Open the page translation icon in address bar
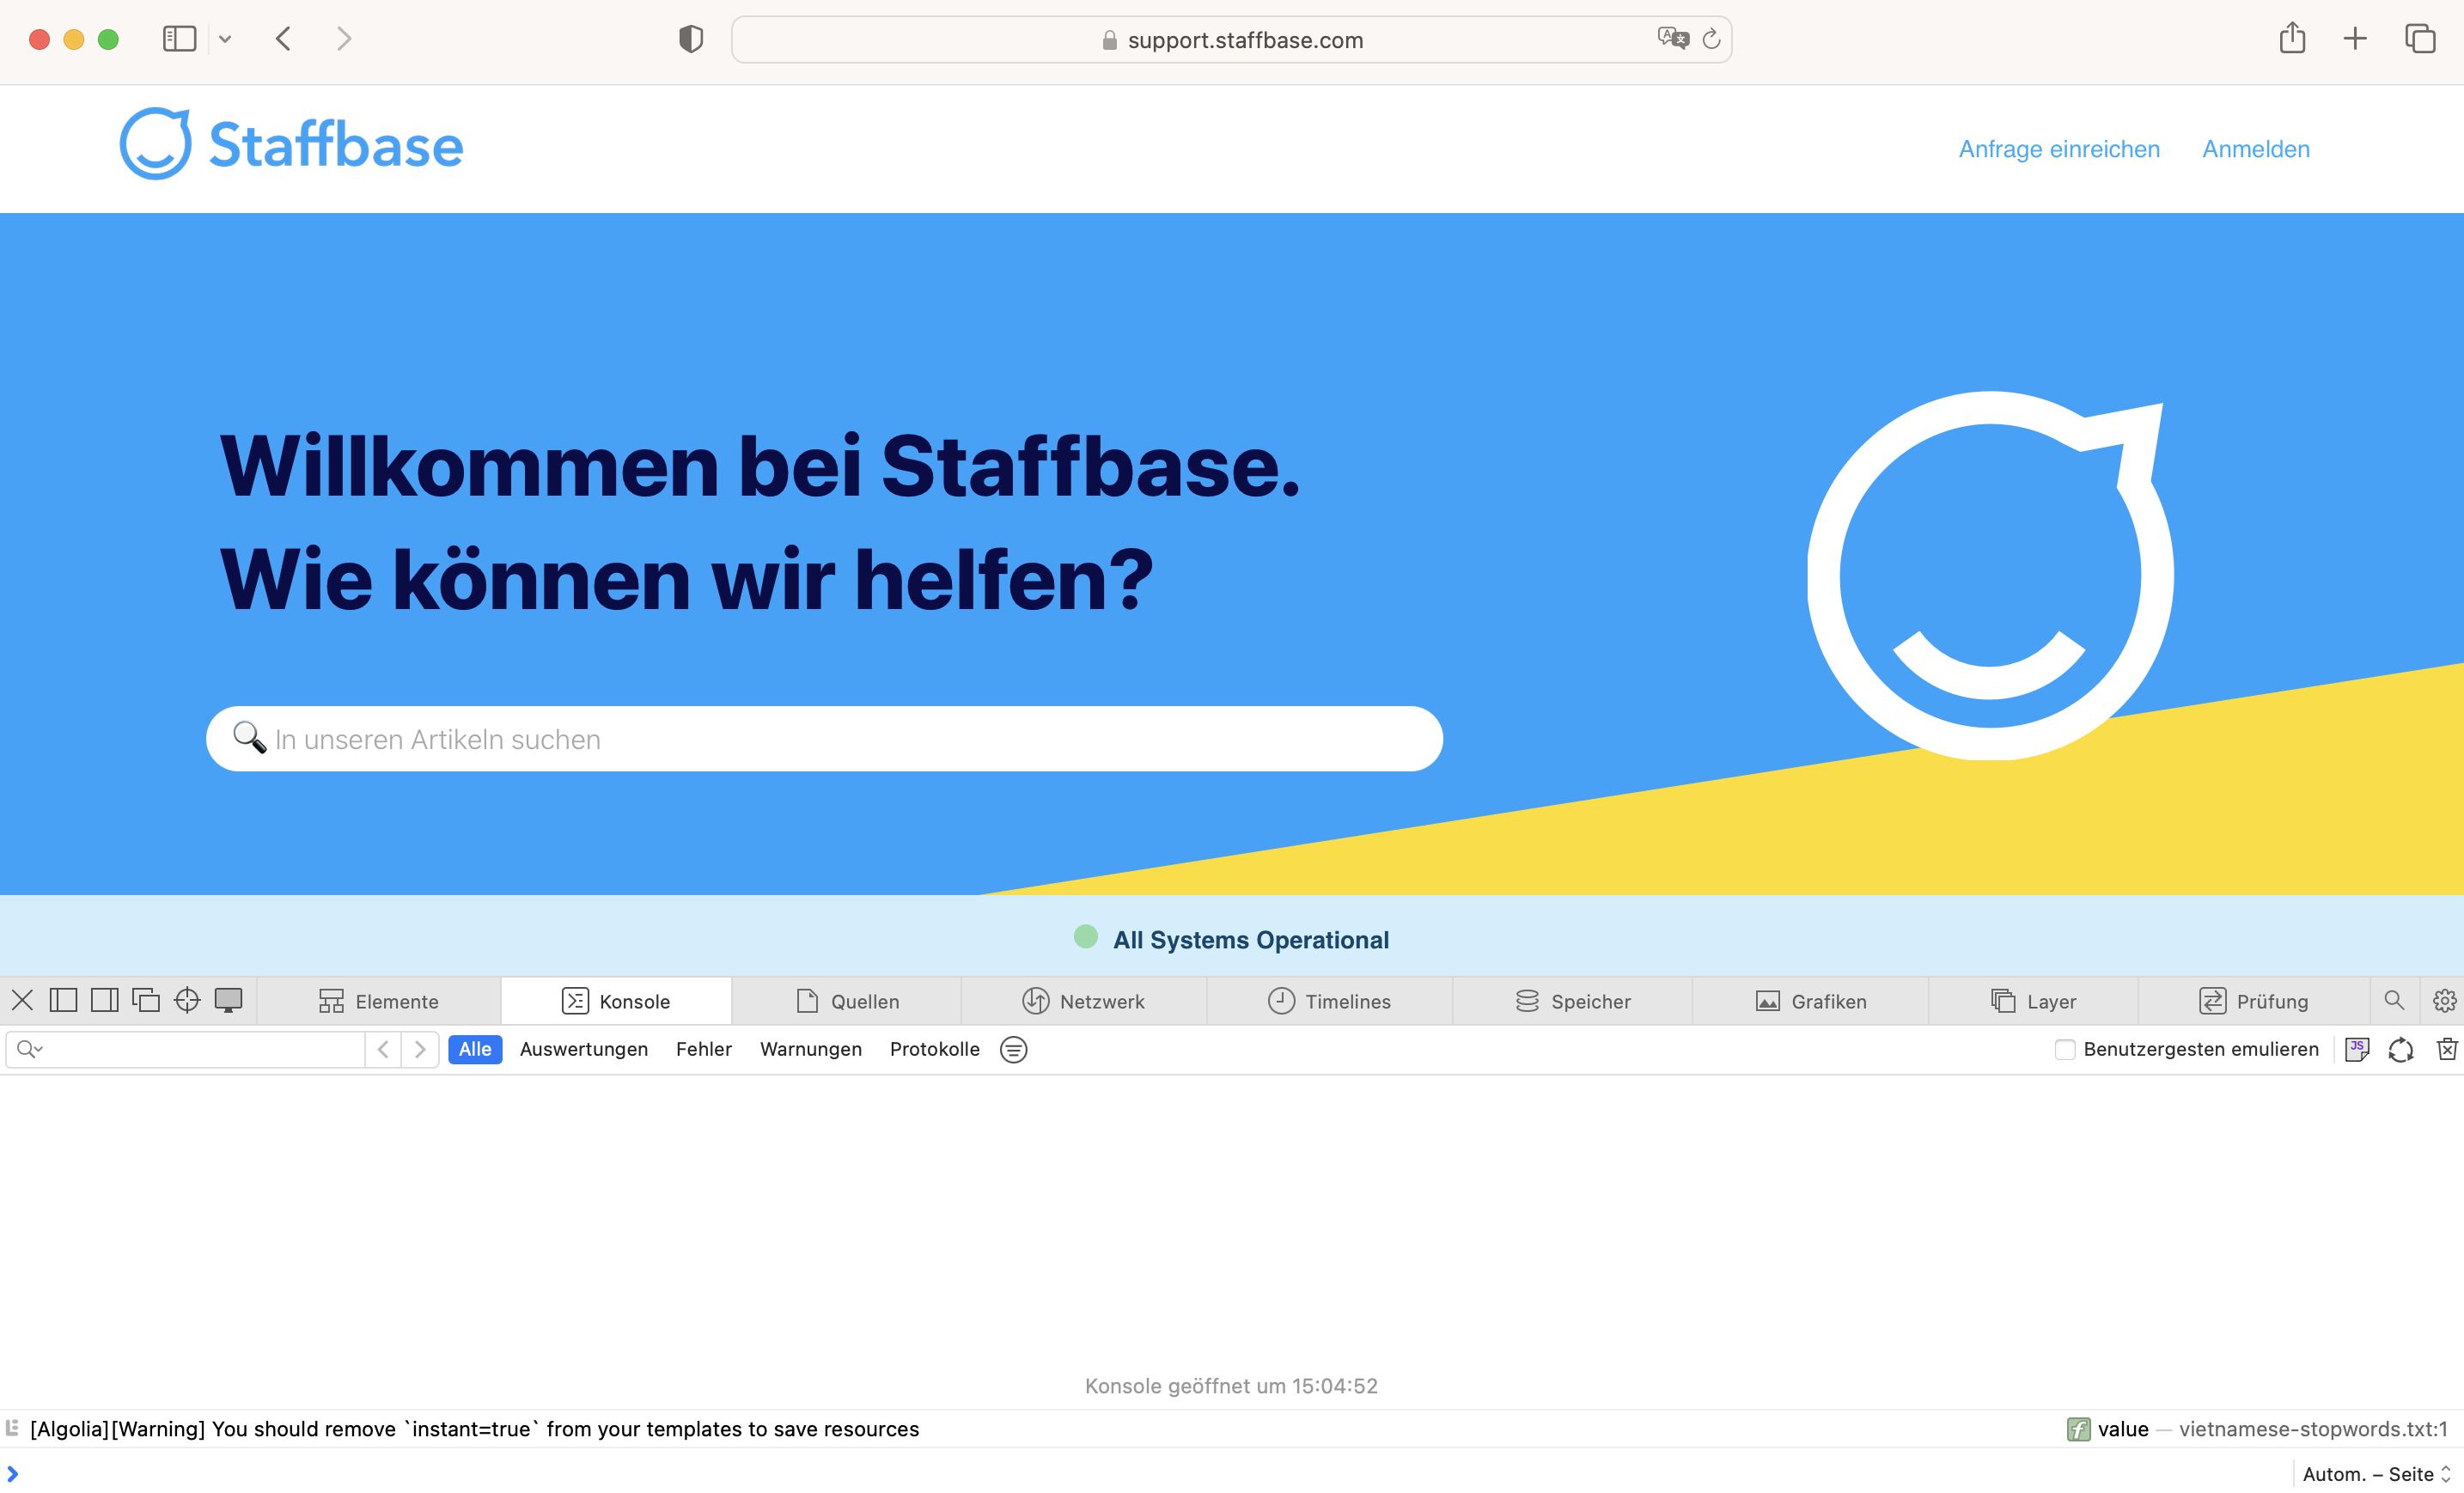2464x1493 pixels. (x=1673, y=39)
